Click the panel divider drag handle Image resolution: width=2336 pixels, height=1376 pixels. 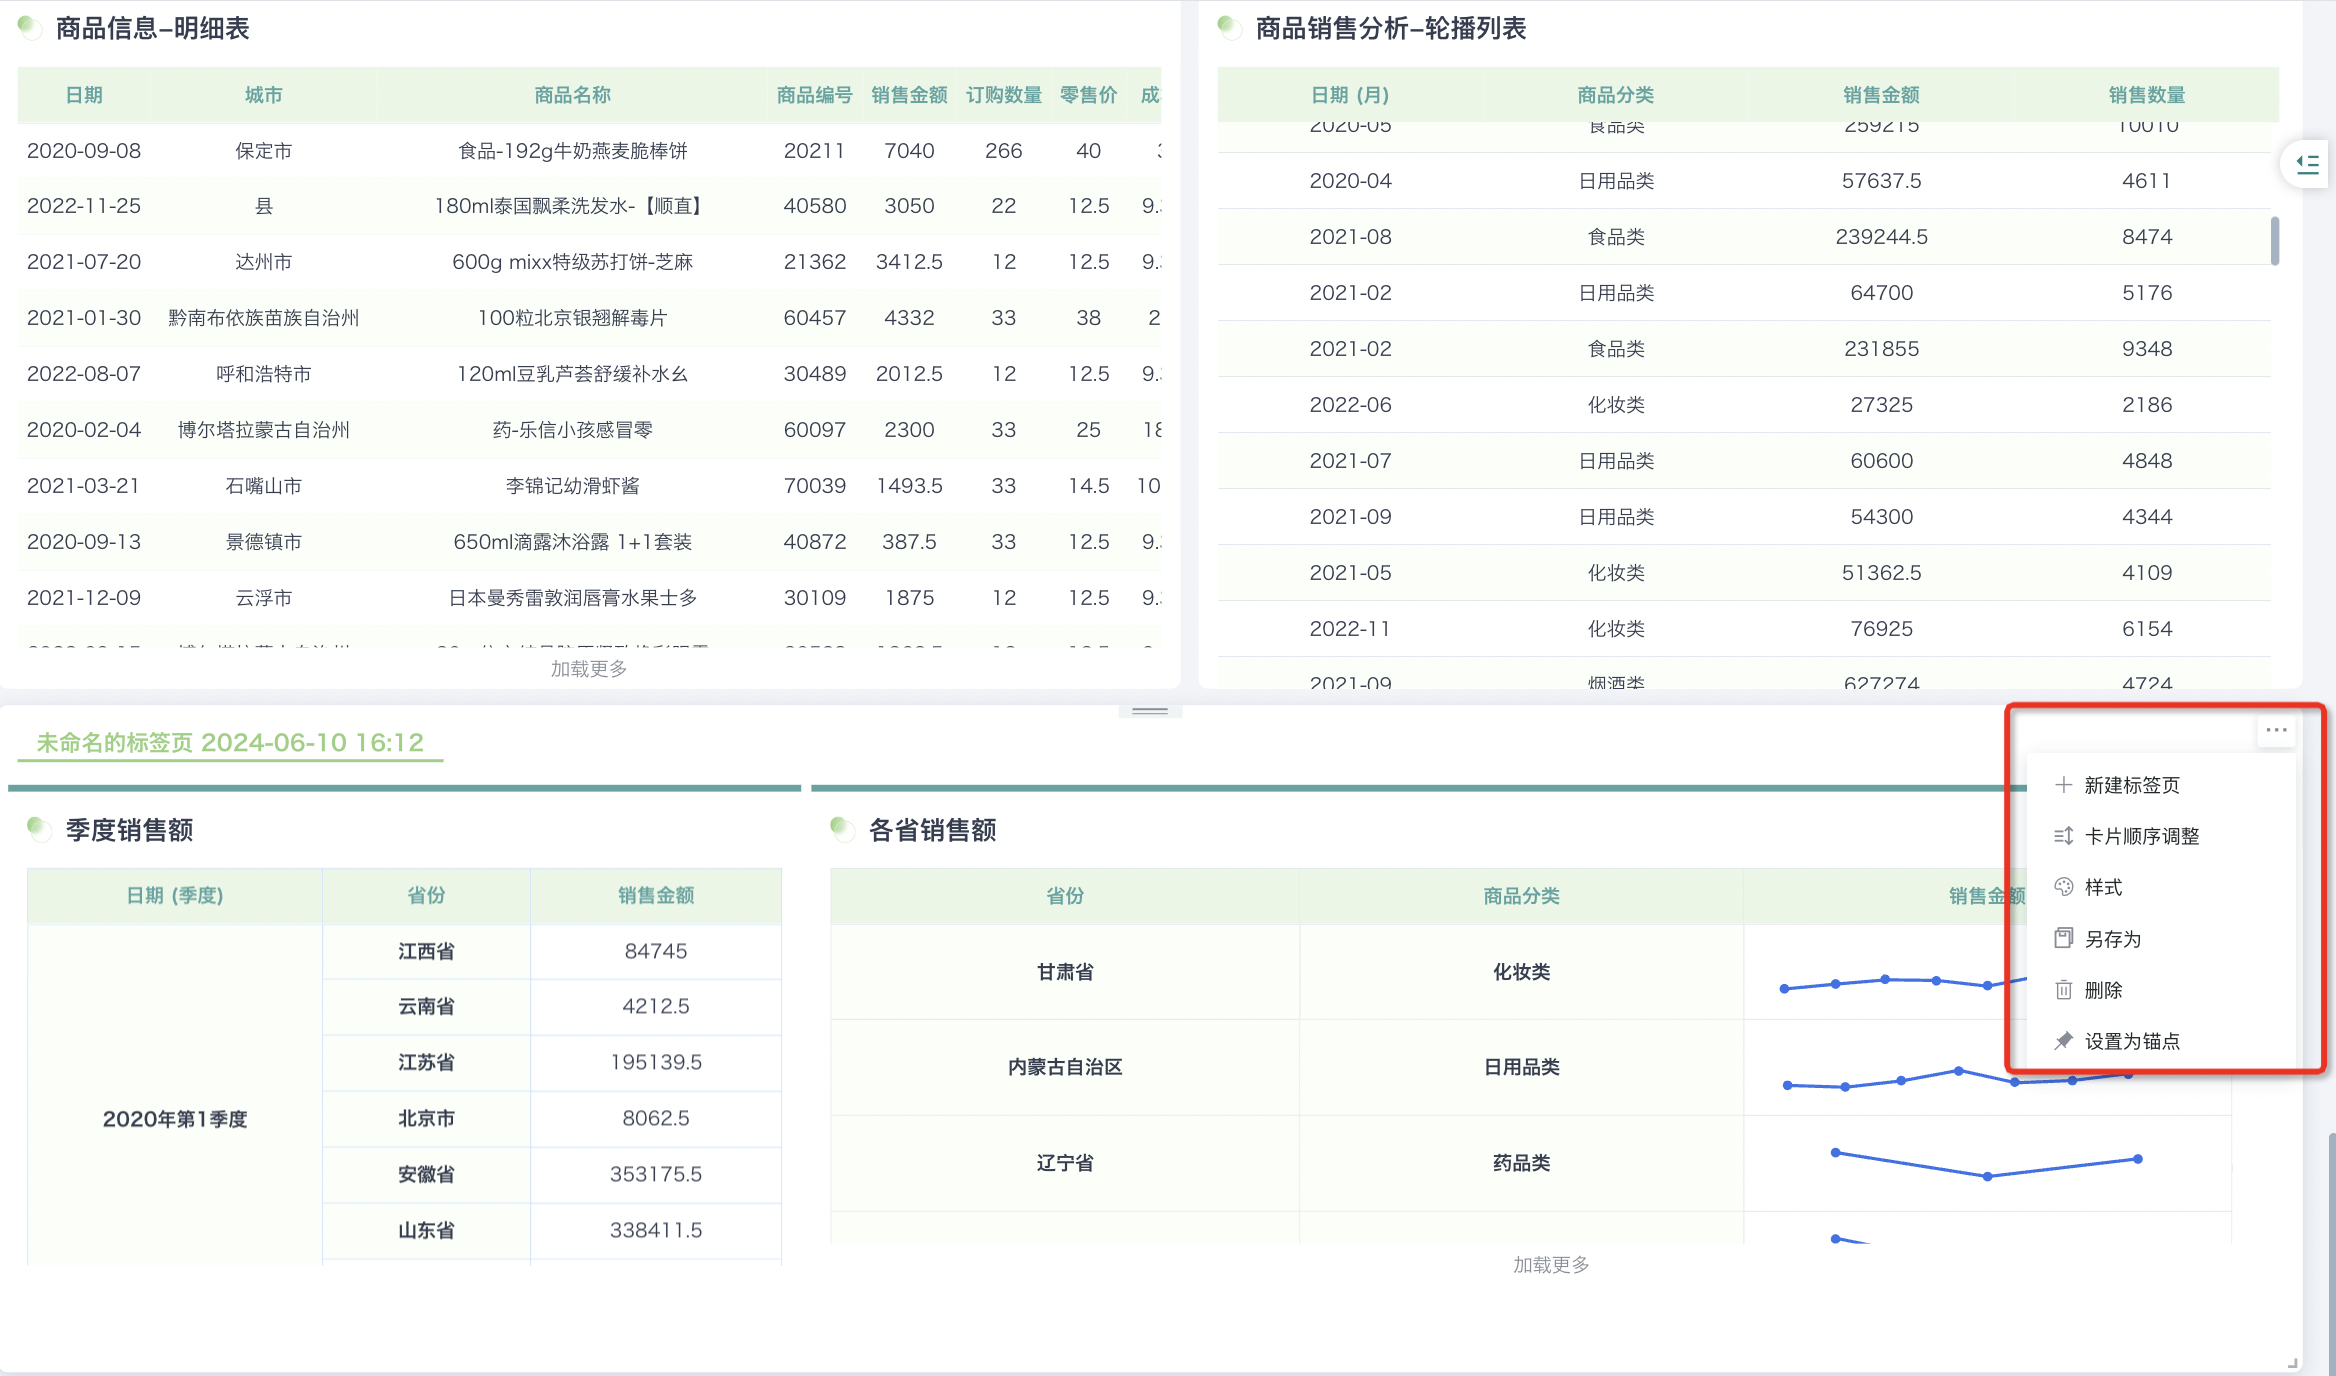pos(1150,711)
